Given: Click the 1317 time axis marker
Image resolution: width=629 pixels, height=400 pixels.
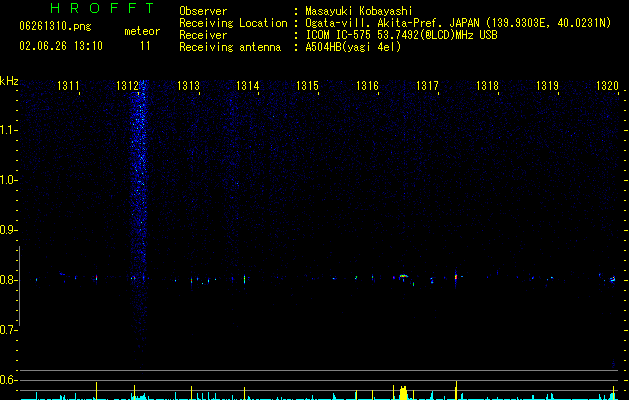Looking at the screenshot, I should click(x=427, y=86).
